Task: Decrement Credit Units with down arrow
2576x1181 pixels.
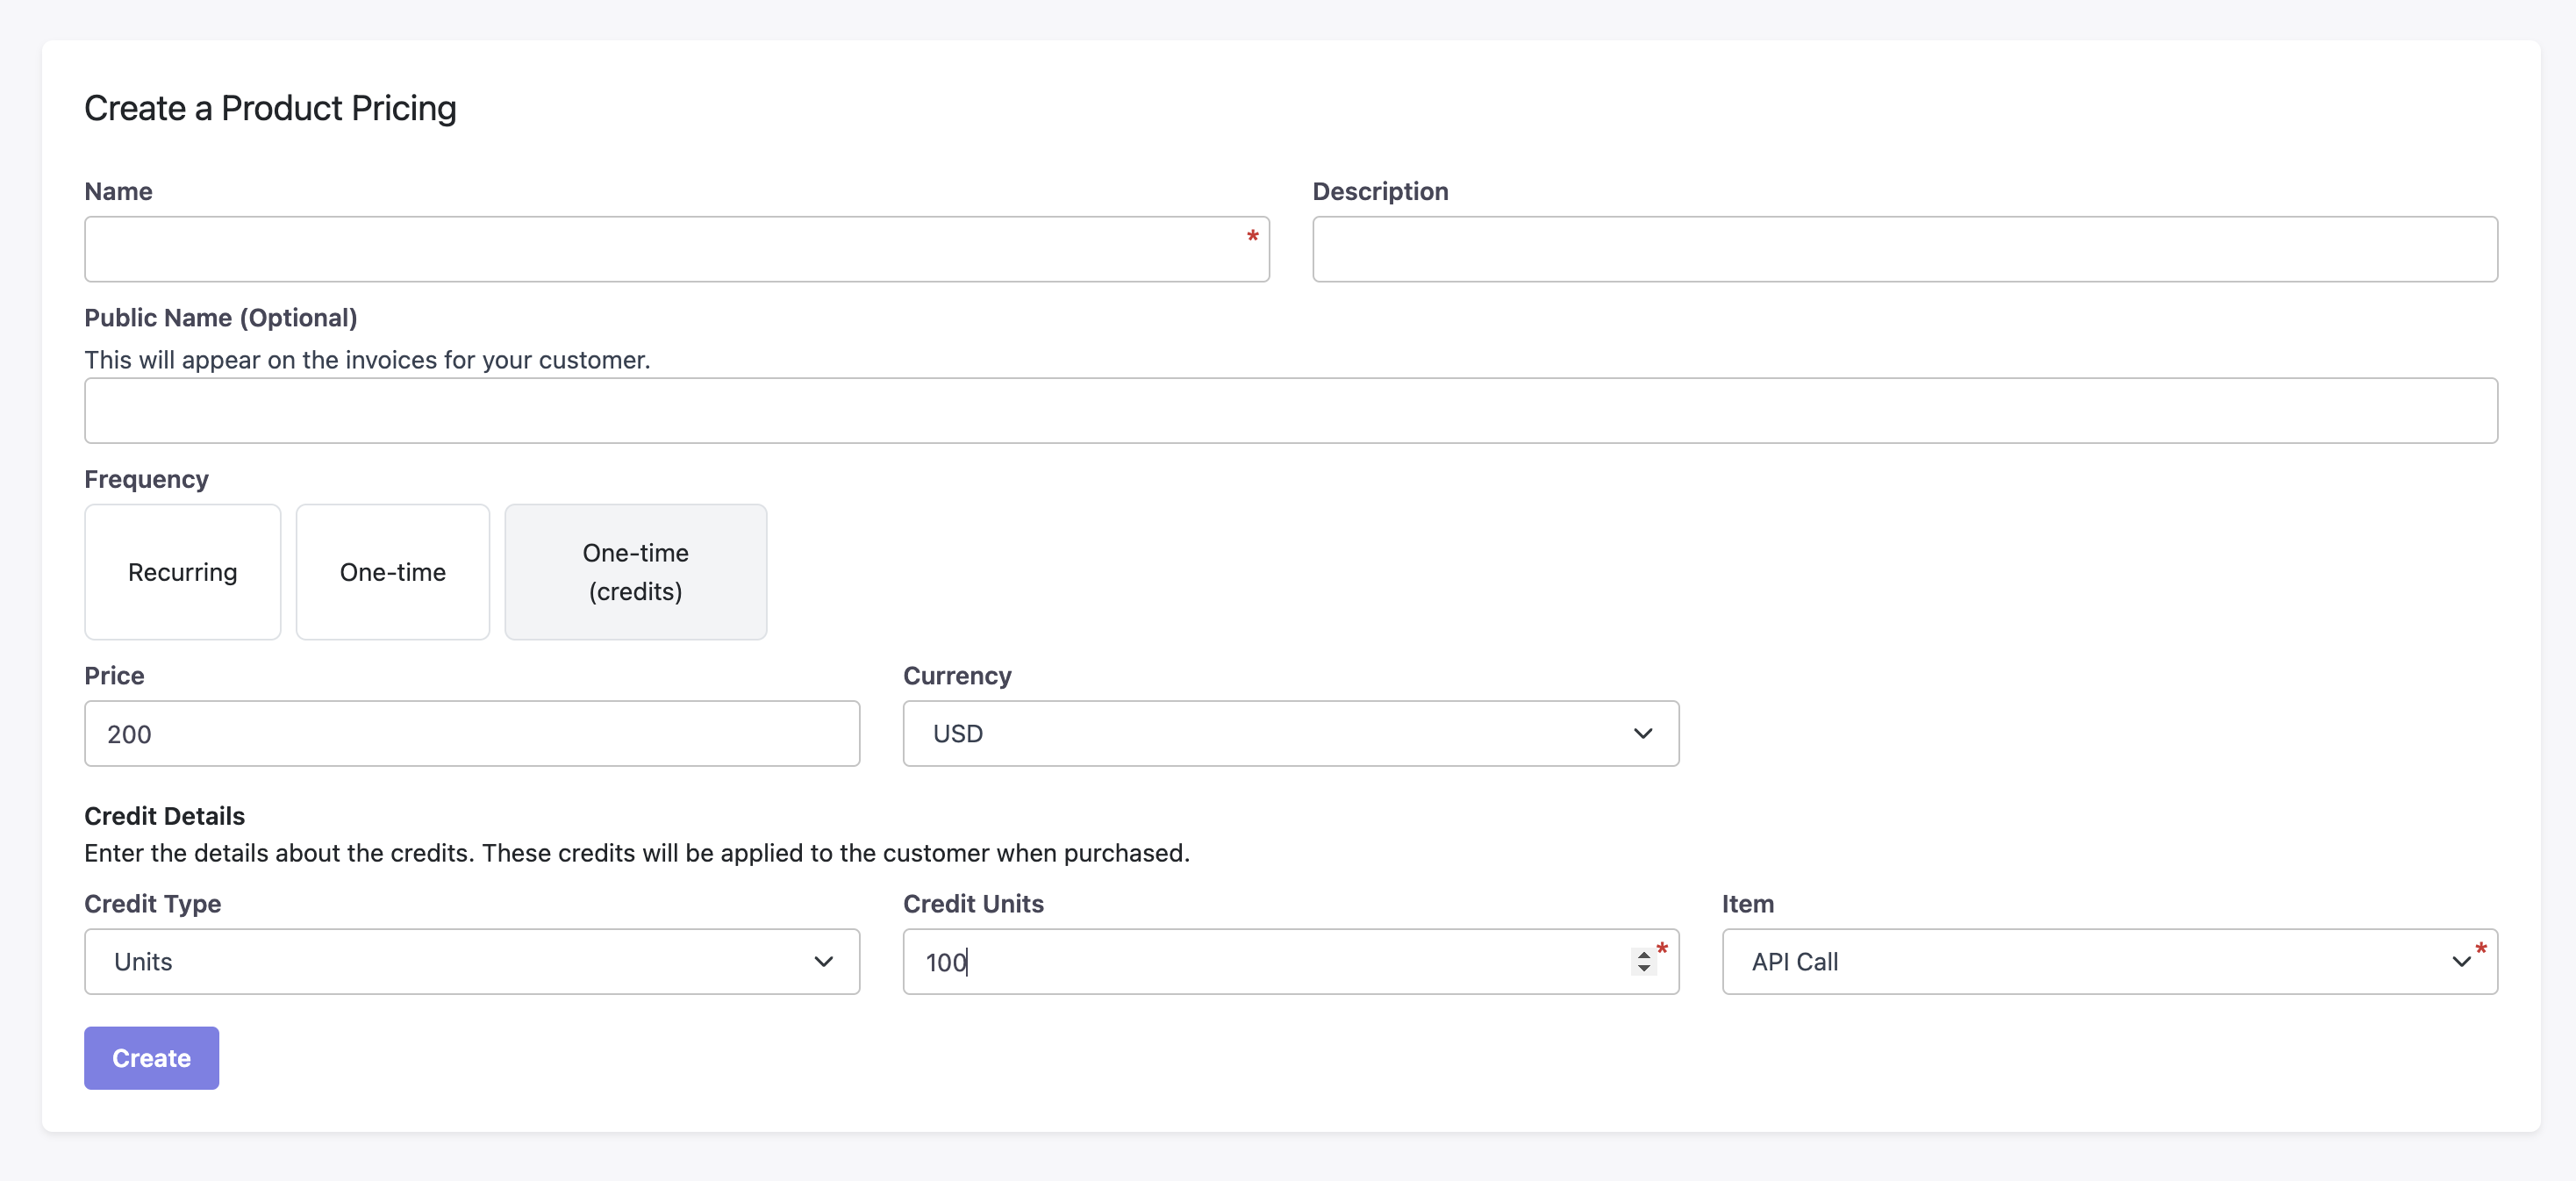Action: 1643,968
